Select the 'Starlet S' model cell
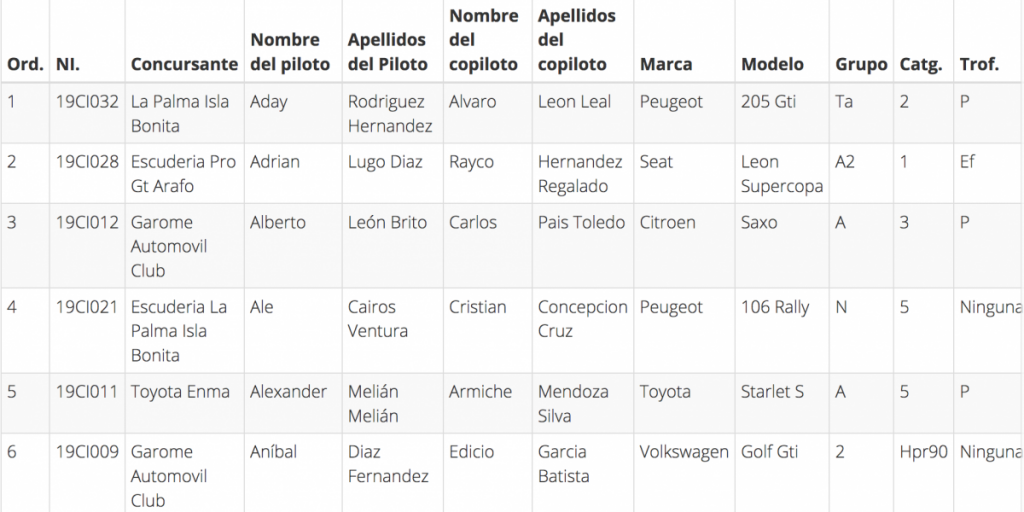 coord(772,392)
